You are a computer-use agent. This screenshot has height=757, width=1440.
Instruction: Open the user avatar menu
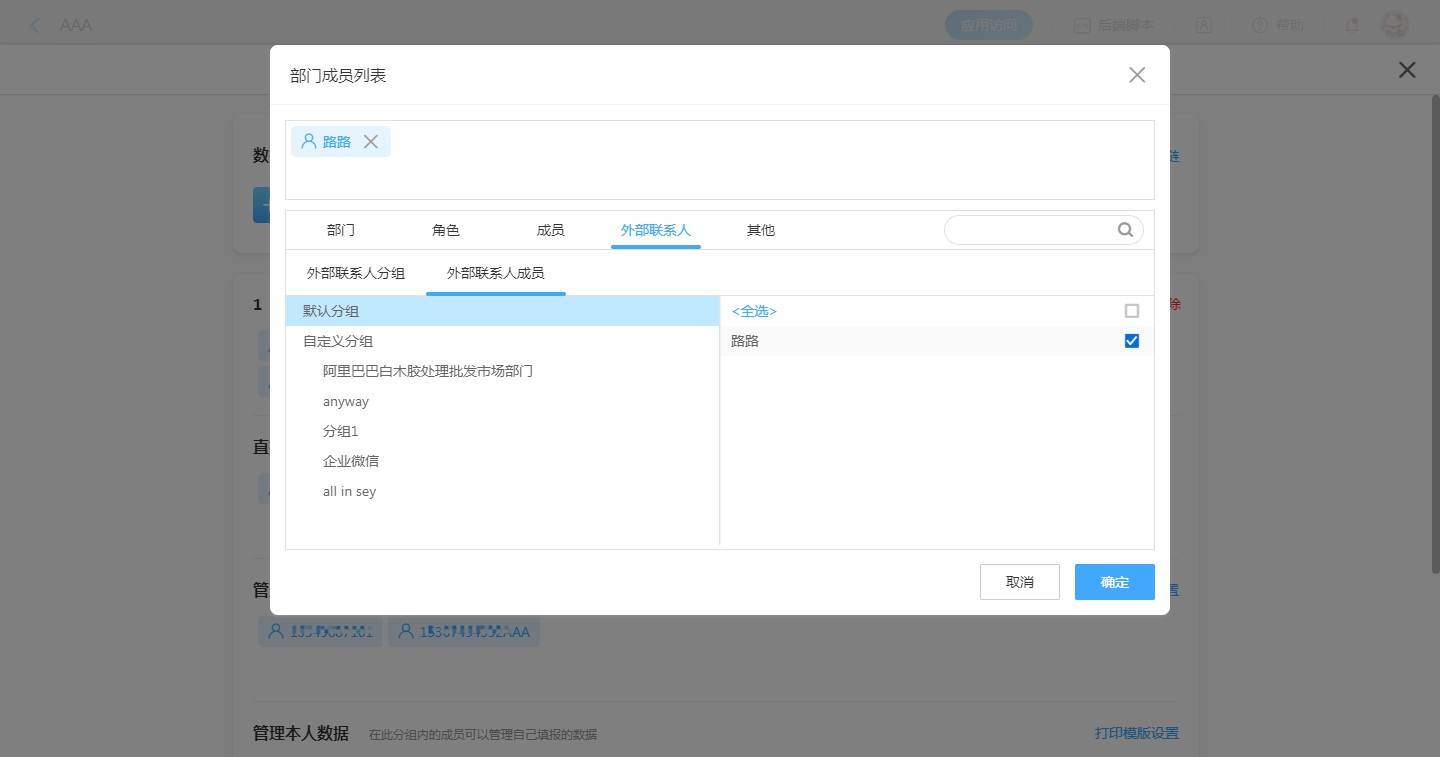click(1394, 25)
